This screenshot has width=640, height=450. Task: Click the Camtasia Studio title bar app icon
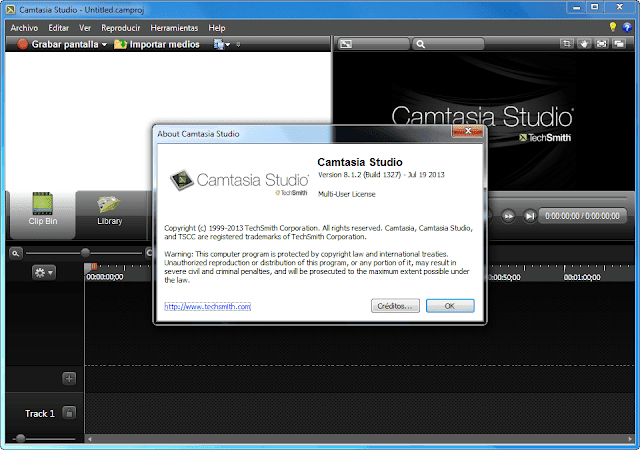point(11,10)
